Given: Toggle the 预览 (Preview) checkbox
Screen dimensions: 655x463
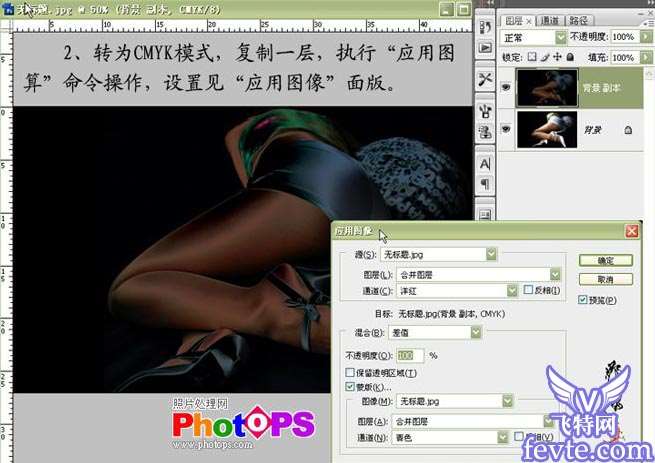Looking at the screenshot, I should (584, 299).
